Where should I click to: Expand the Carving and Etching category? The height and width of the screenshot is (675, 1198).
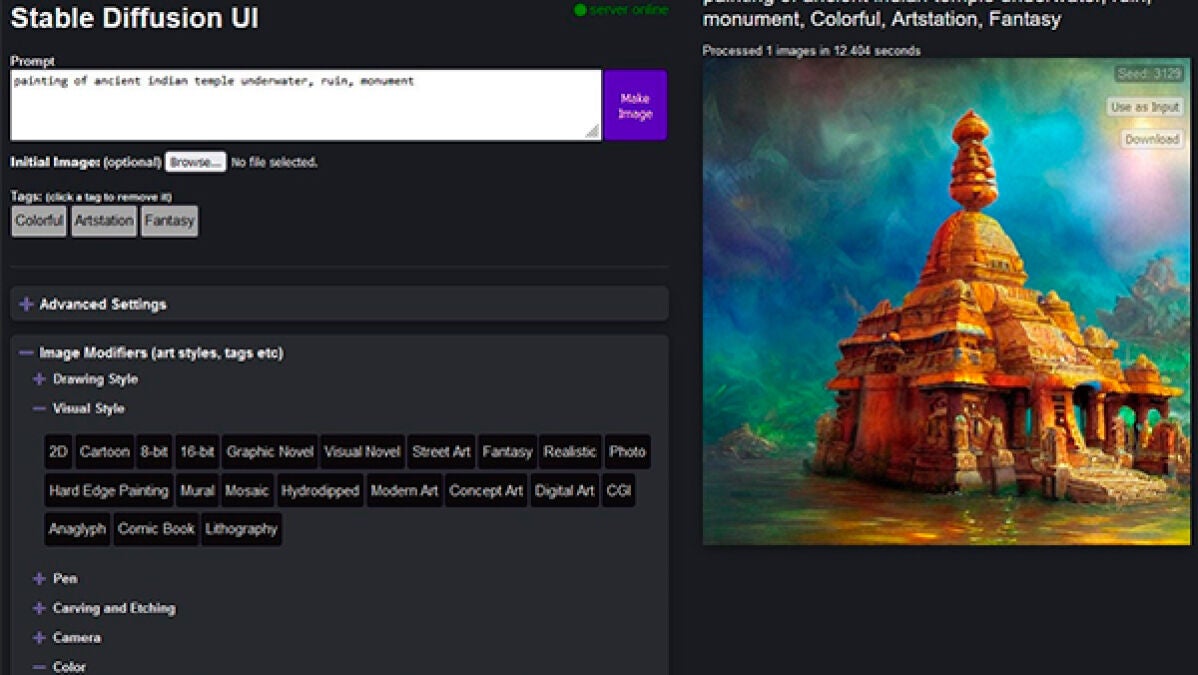tap(113, 608)
